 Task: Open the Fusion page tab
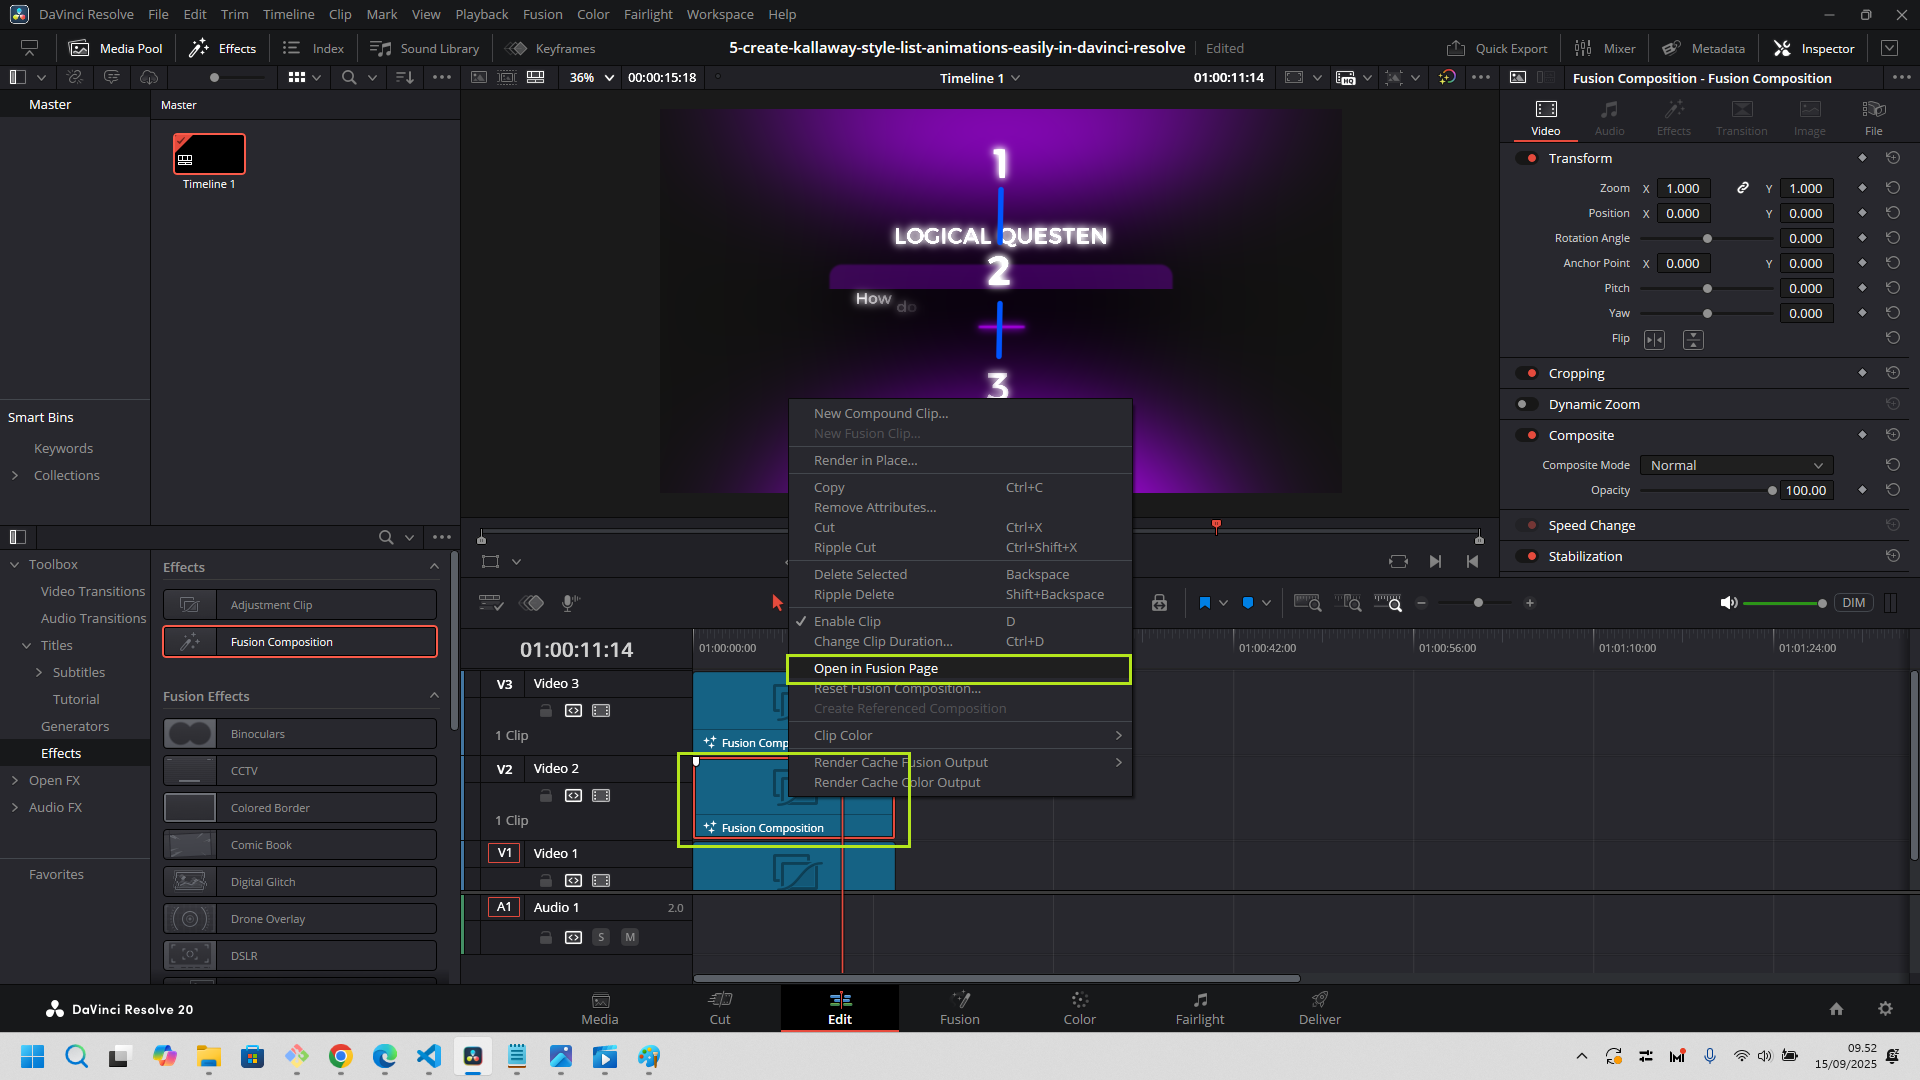959,1007
